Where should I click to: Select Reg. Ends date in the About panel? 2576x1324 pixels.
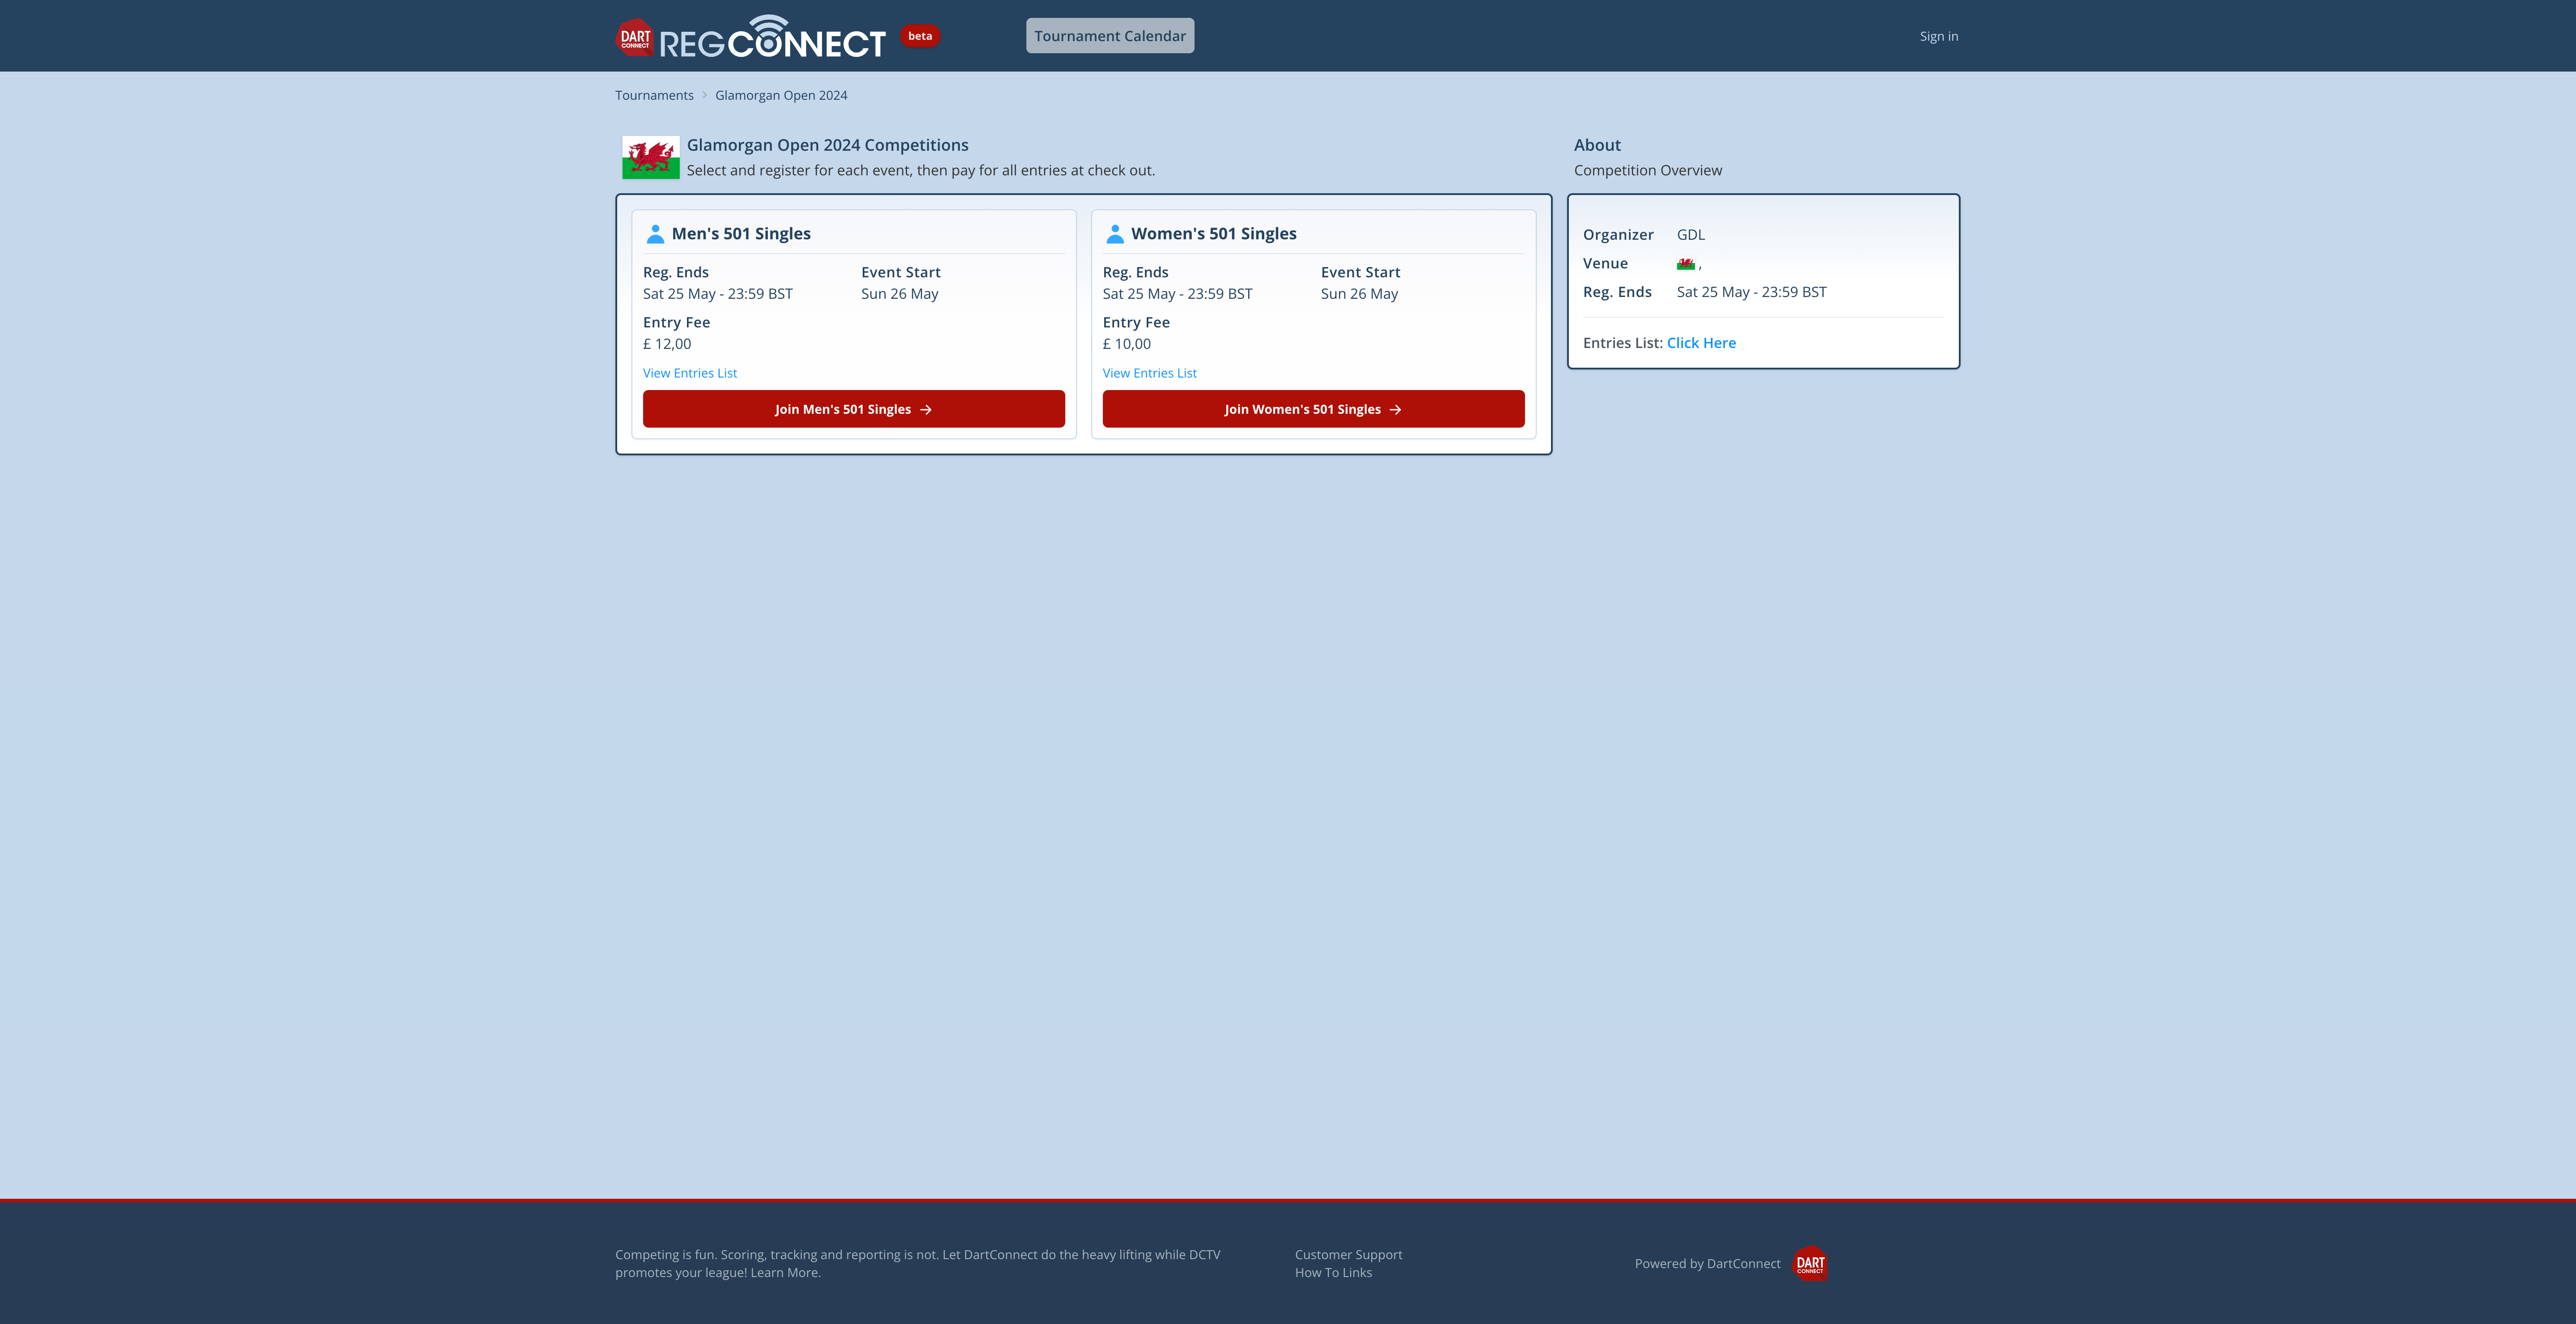(x=1752, y=292)
